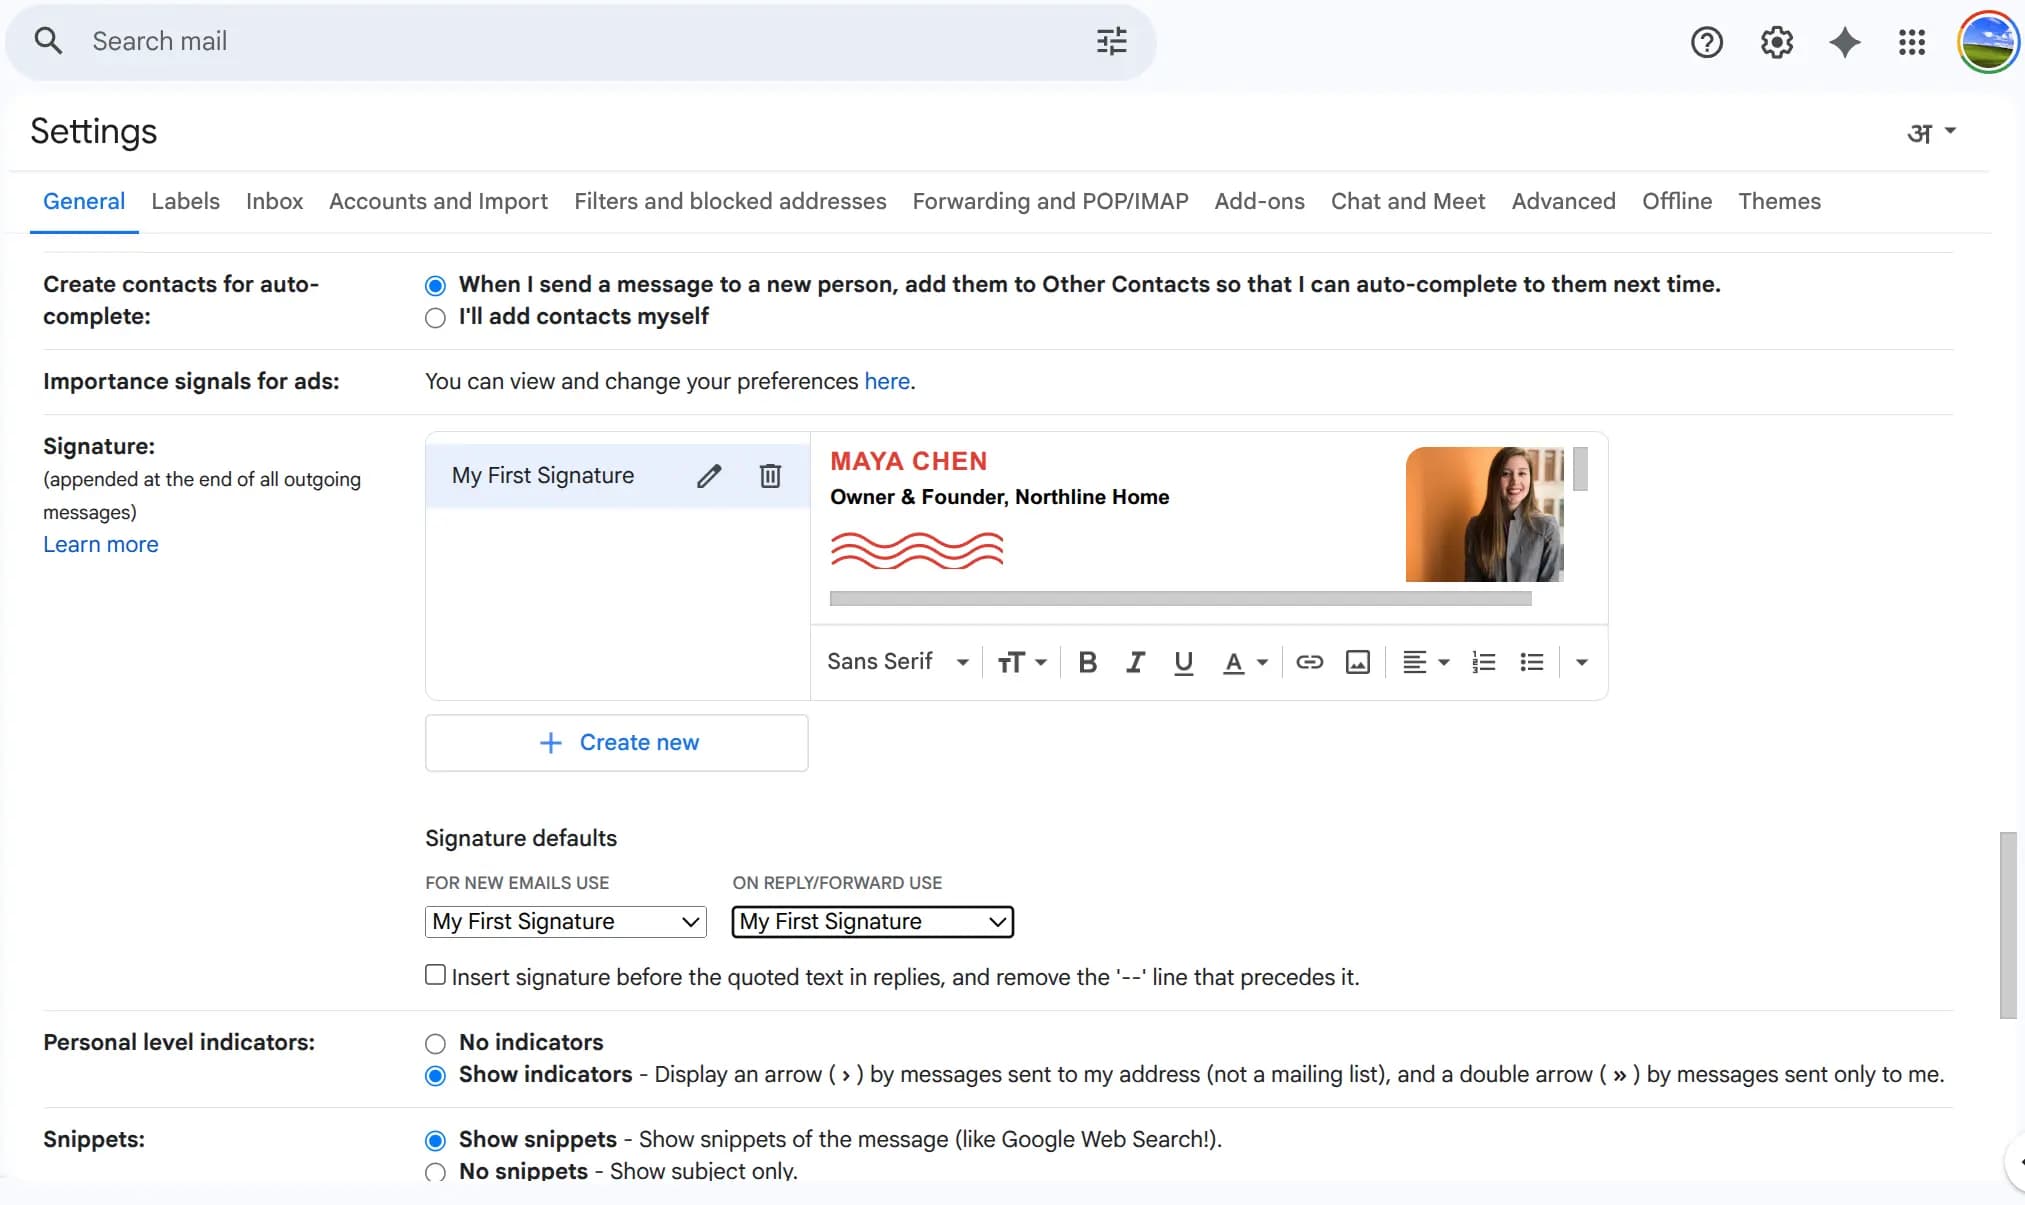Viewport: 2025px width, 1205px height.
Task: Select add new people to Other Contacts
Action: coord(435,286)
